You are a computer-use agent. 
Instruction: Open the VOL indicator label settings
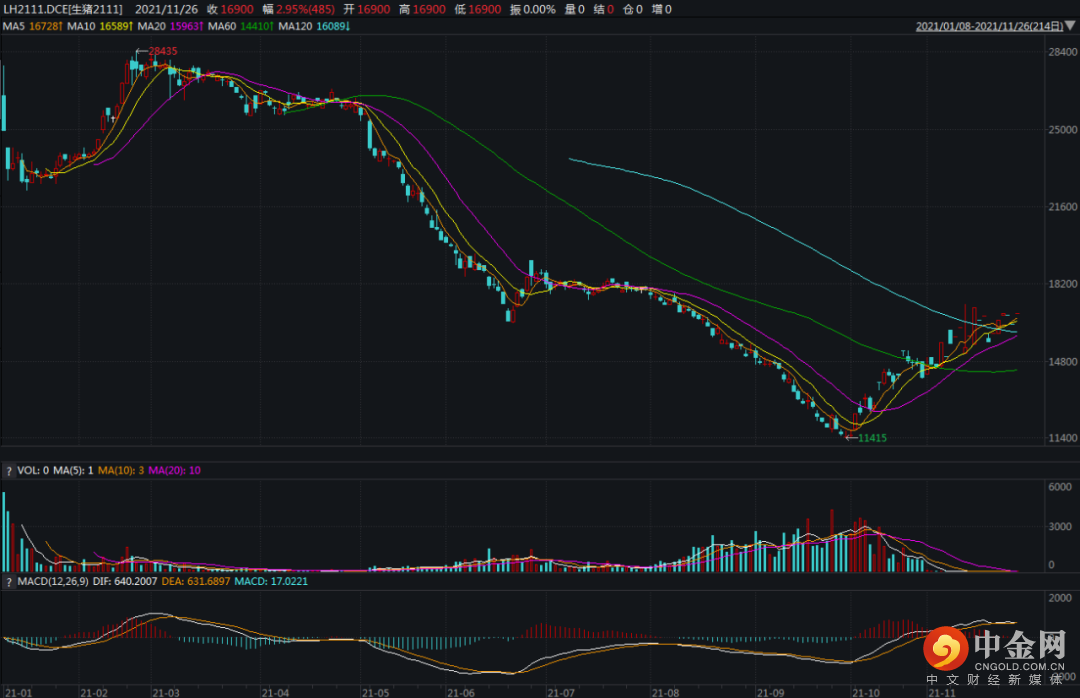coord(34,470)
